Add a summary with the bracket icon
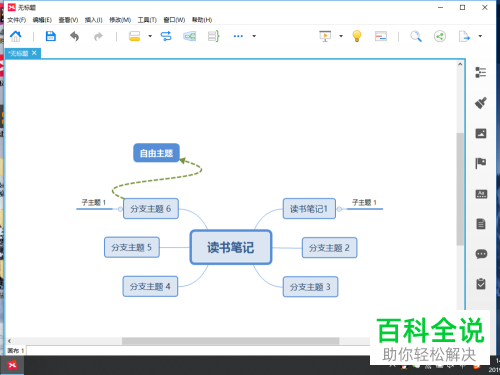The width and height of the screenshot is (500, 375). point(213,36)
